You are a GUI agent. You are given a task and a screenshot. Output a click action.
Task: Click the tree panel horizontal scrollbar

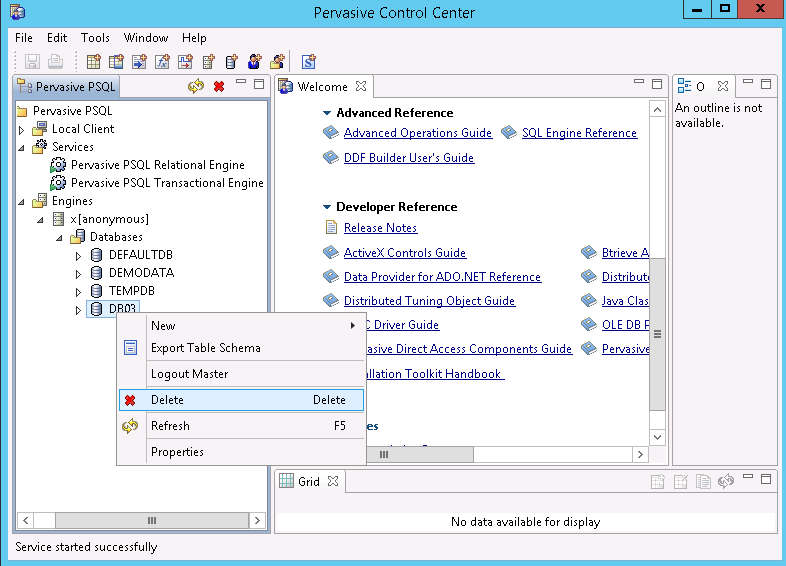click(152, 521)
